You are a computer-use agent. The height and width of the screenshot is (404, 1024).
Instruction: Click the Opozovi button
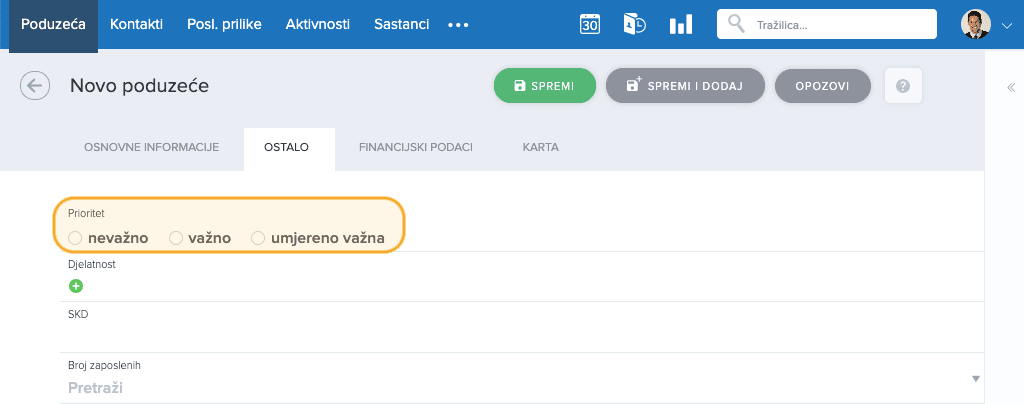tap(822, 85)
